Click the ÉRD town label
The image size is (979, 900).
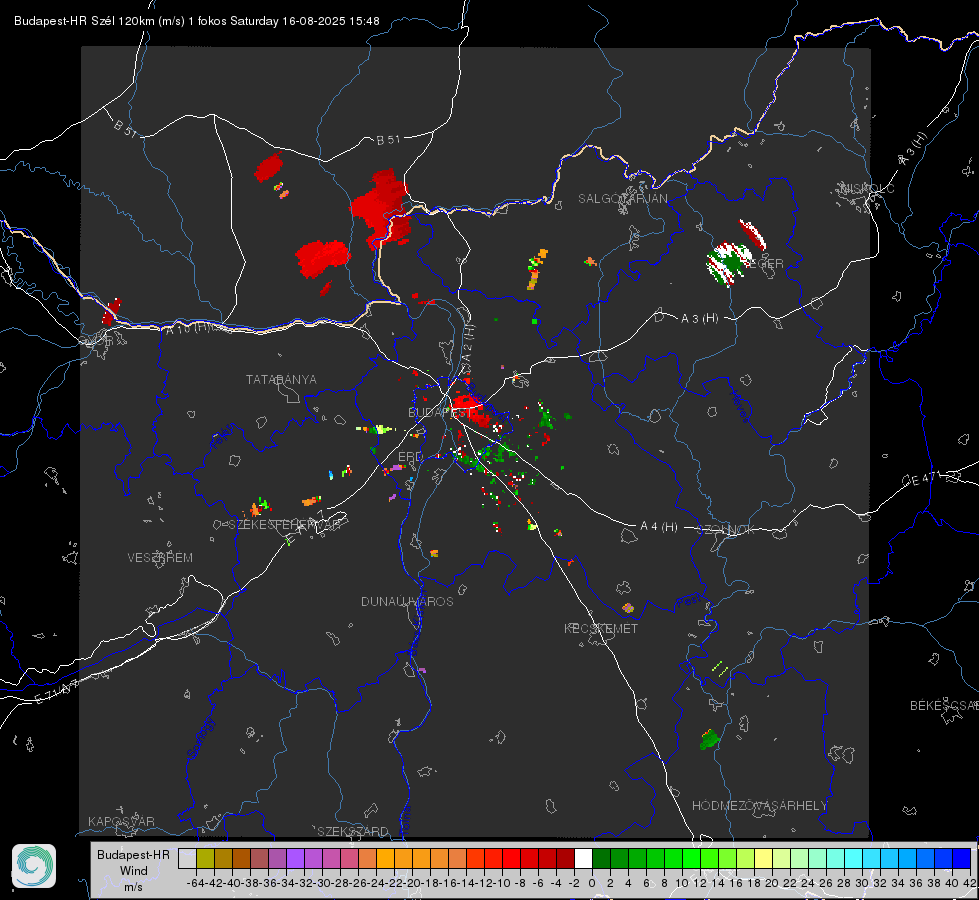click(x=410, y=457)
